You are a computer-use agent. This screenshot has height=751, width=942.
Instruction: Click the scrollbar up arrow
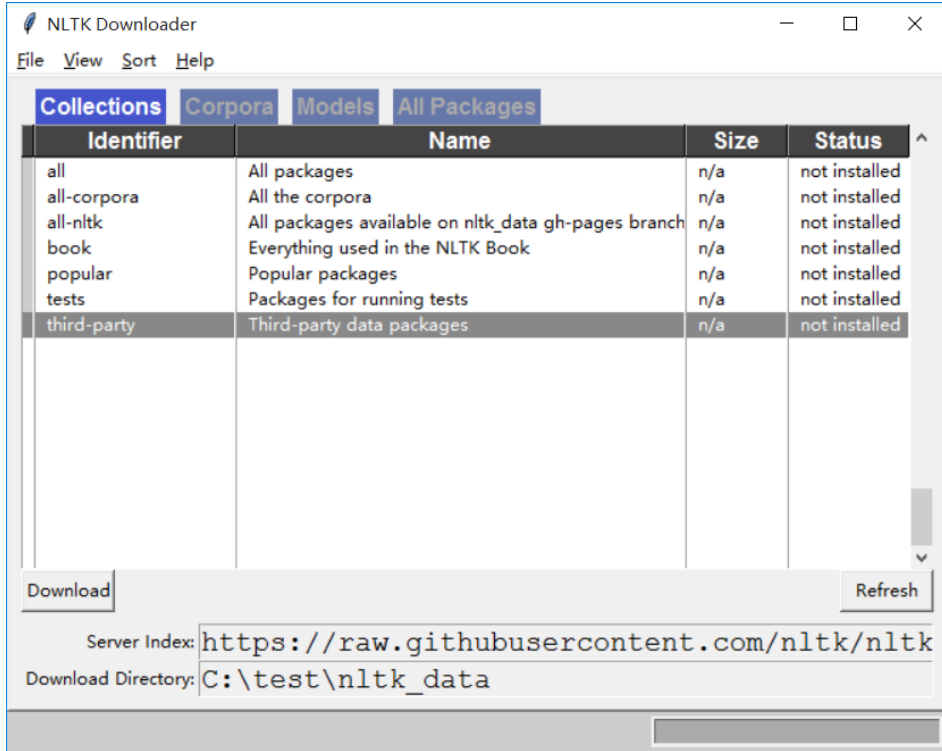(x=922, y=138)
